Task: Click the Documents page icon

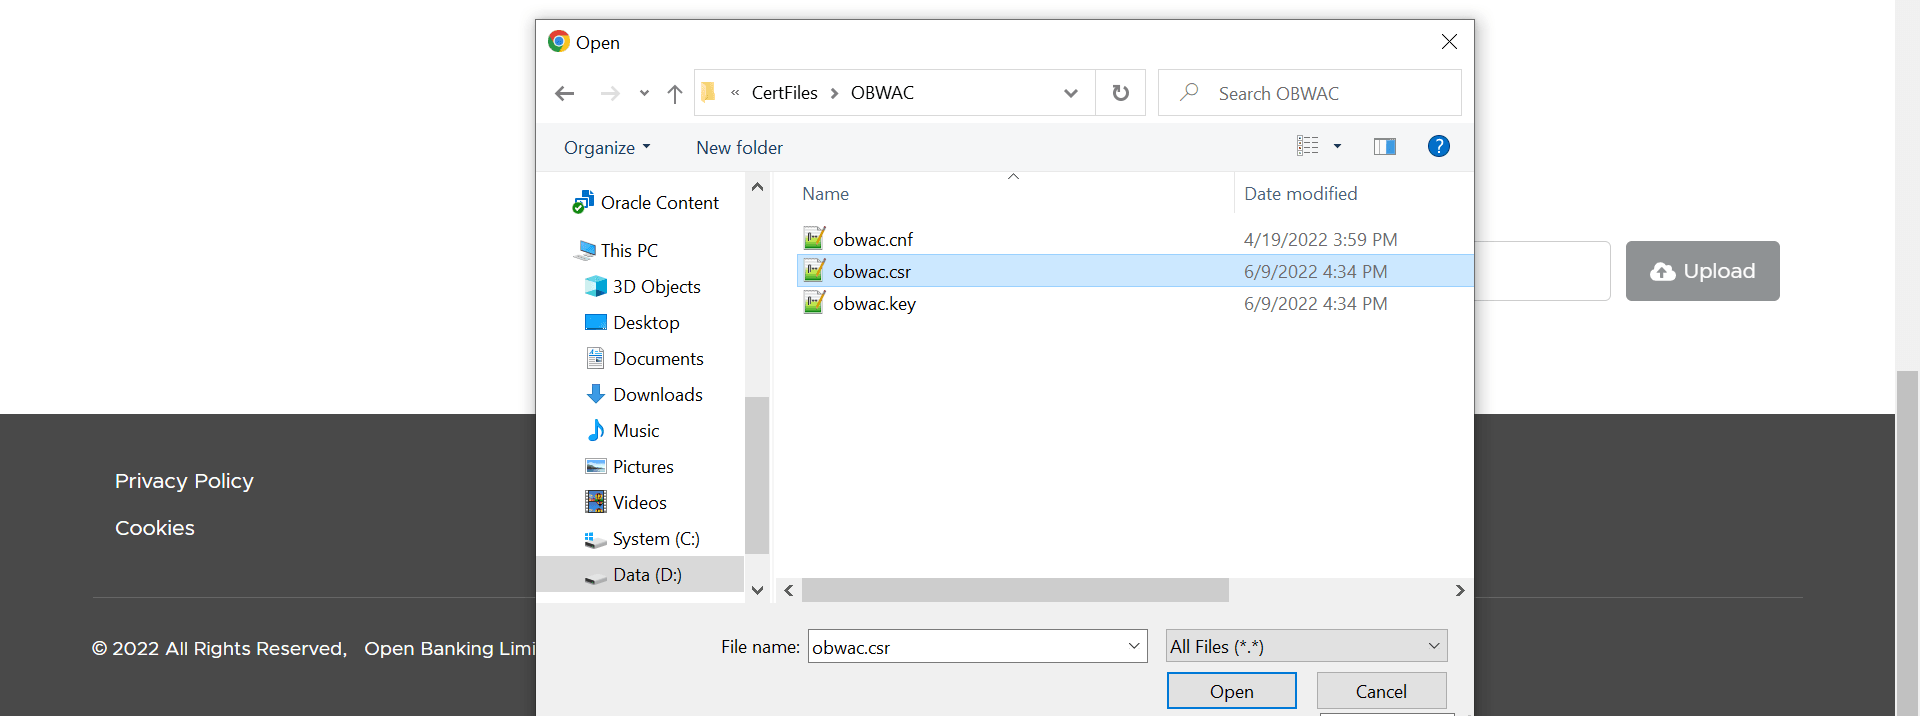Action: (x=596, y=358)
